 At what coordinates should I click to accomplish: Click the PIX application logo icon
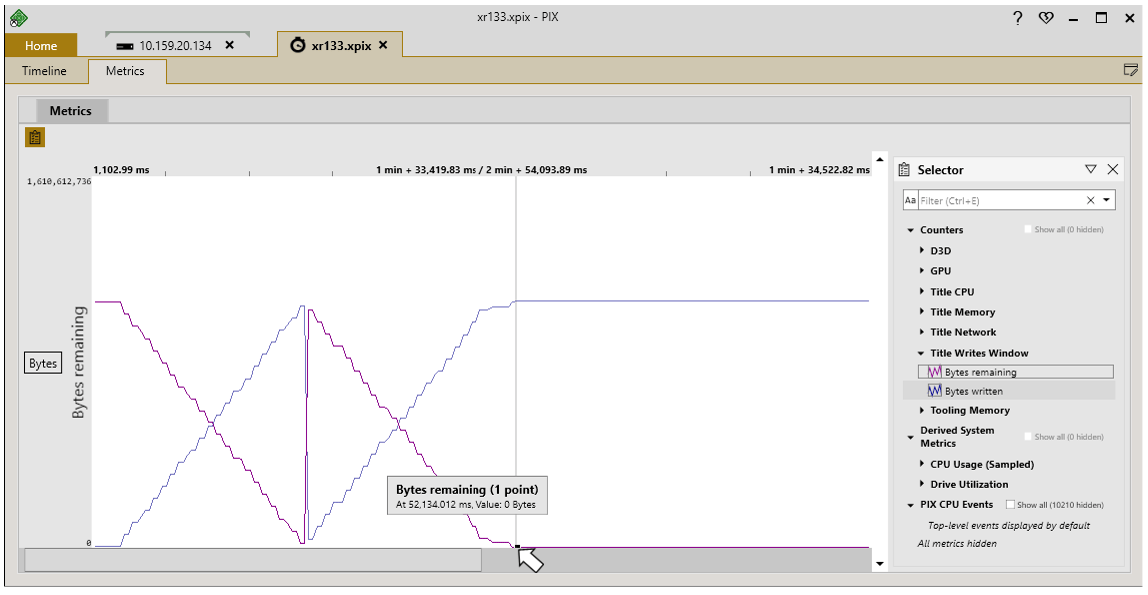pyautogui.click(x=18, y=18)
